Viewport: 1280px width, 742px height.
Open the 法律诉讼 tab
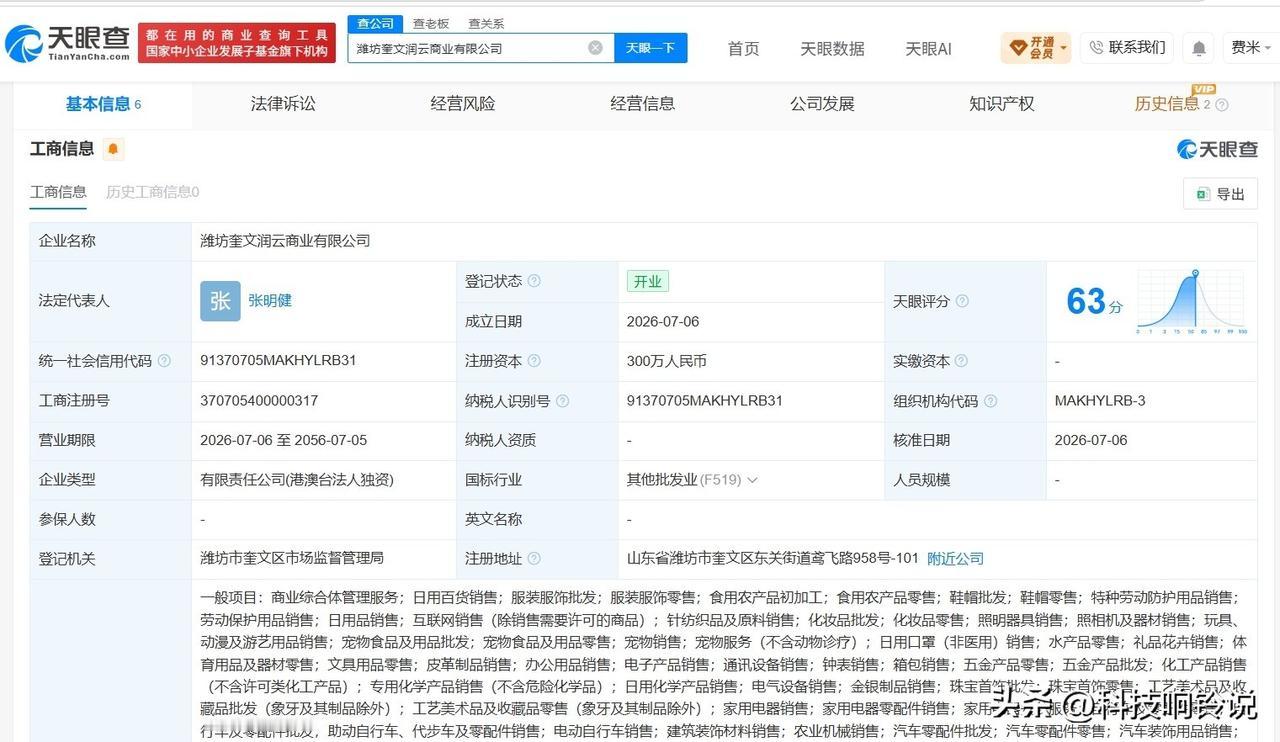[x=283, y=104]
